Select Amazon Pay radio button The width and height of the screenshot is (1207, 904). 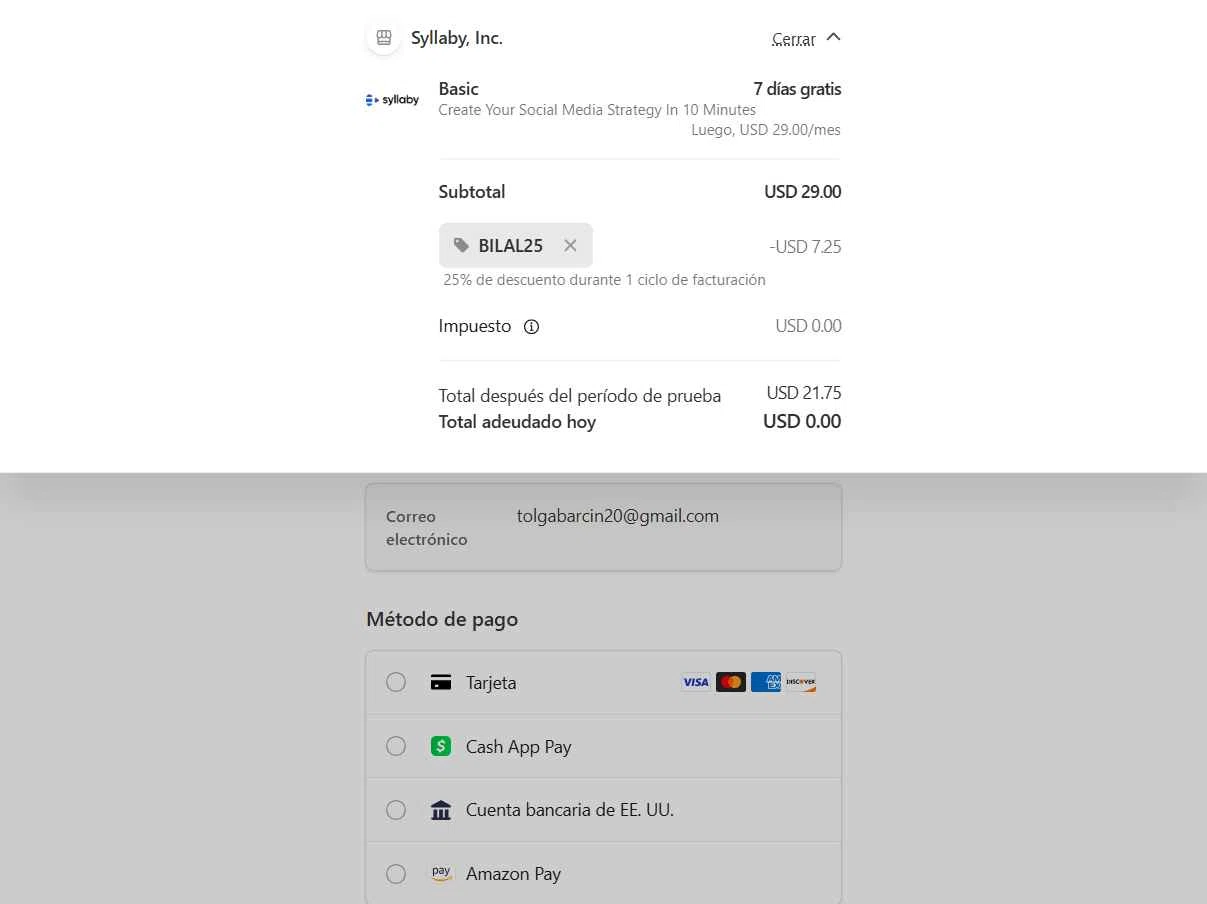tap(396, 874)
